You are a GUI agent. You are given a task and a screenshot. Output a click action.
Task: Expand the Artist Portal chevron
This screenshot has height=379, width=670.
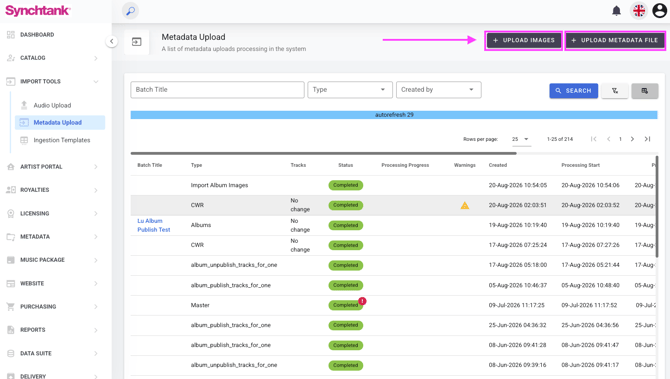pos(96,167)
